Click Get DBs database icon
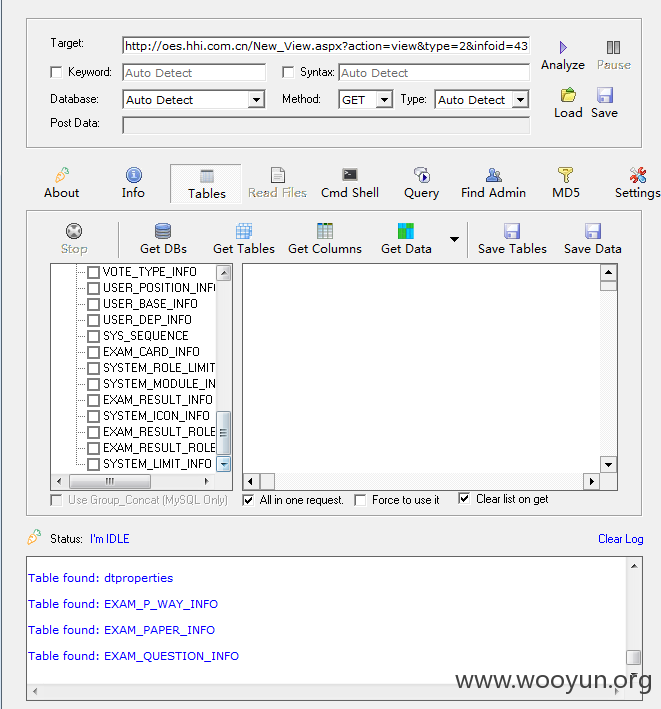 tap(163, 231)
